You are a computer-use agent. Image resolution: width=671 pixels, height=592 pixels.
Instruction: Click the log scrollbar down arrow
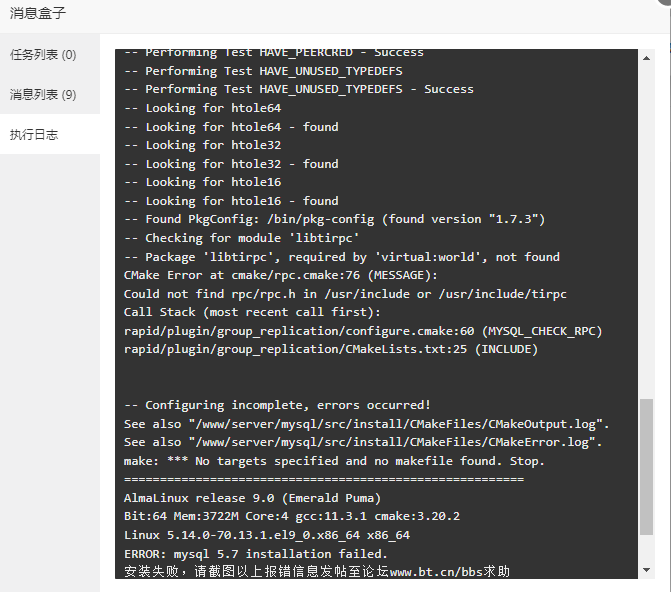[x=646, y=570]
